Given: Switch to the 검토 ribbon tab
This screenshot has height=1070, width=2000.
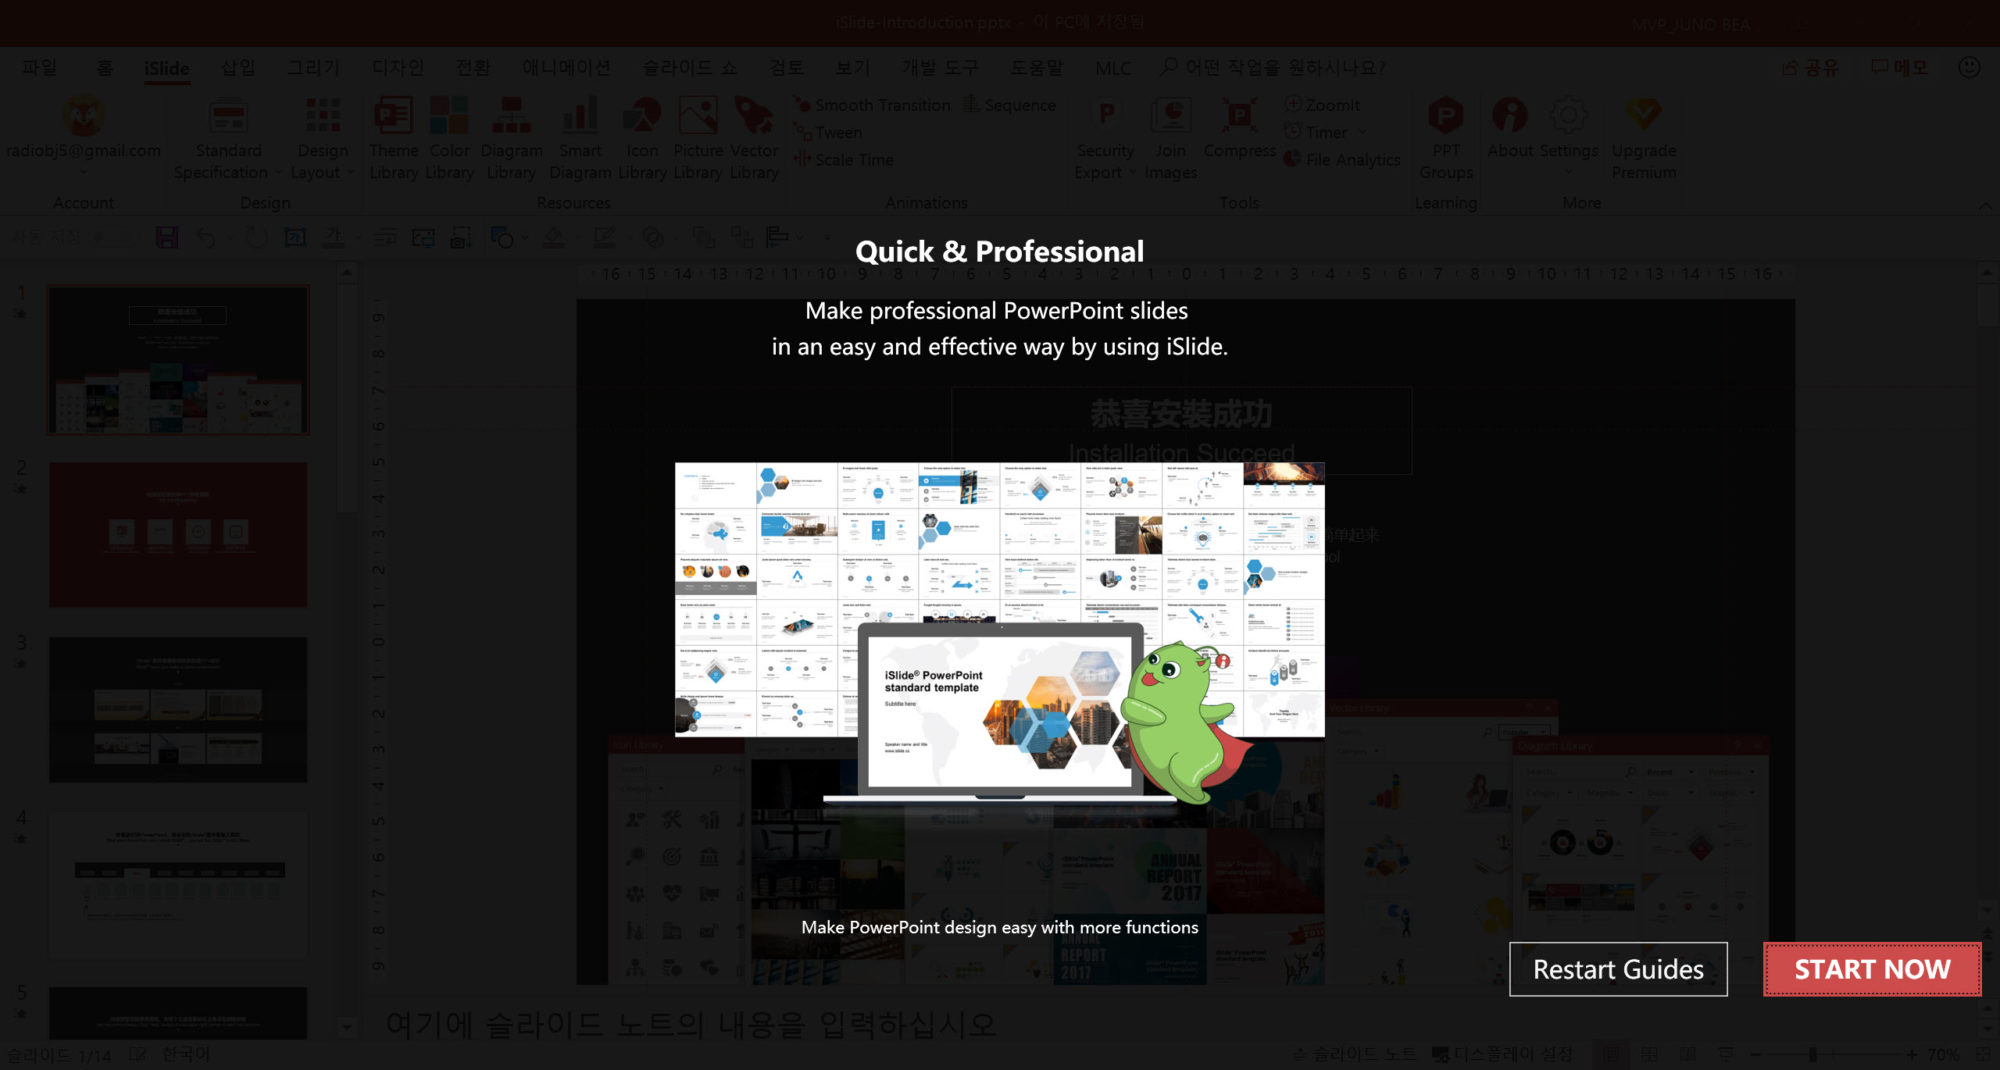Looking at the screenshot, I should point(786,67).
